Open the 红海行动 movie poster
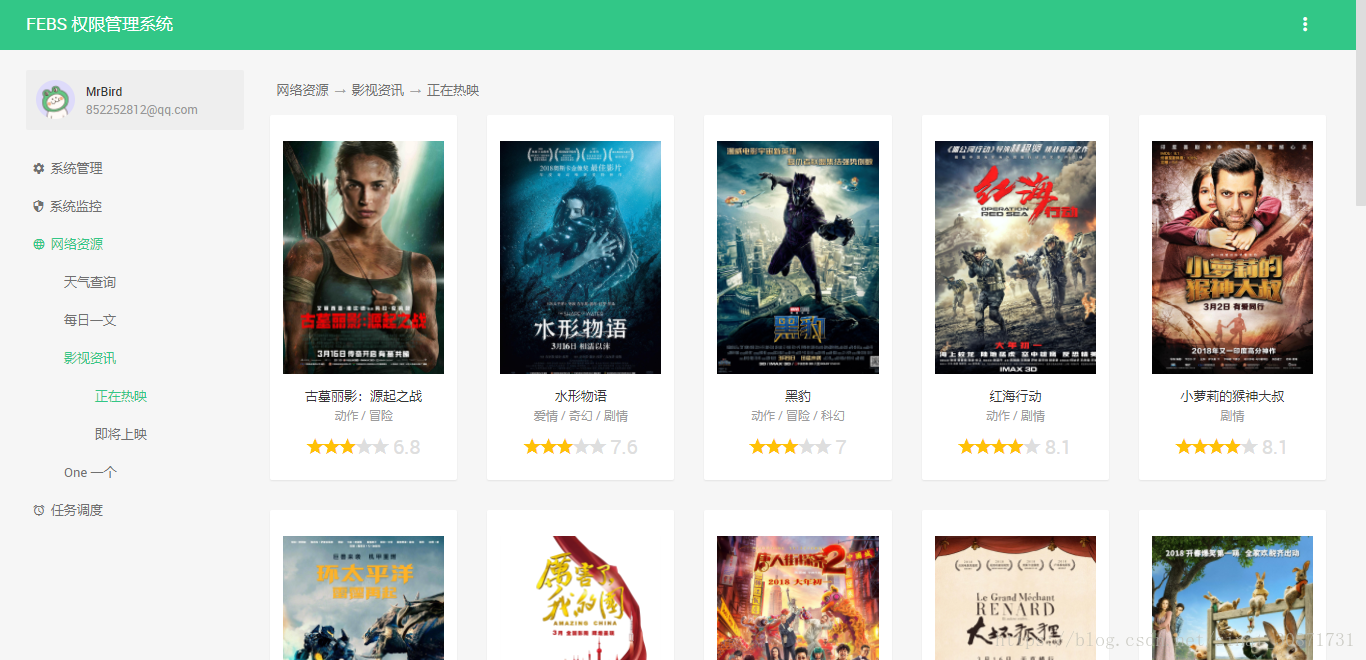Viewport: 1366px width, 660px height. [x=1015, y=257]
